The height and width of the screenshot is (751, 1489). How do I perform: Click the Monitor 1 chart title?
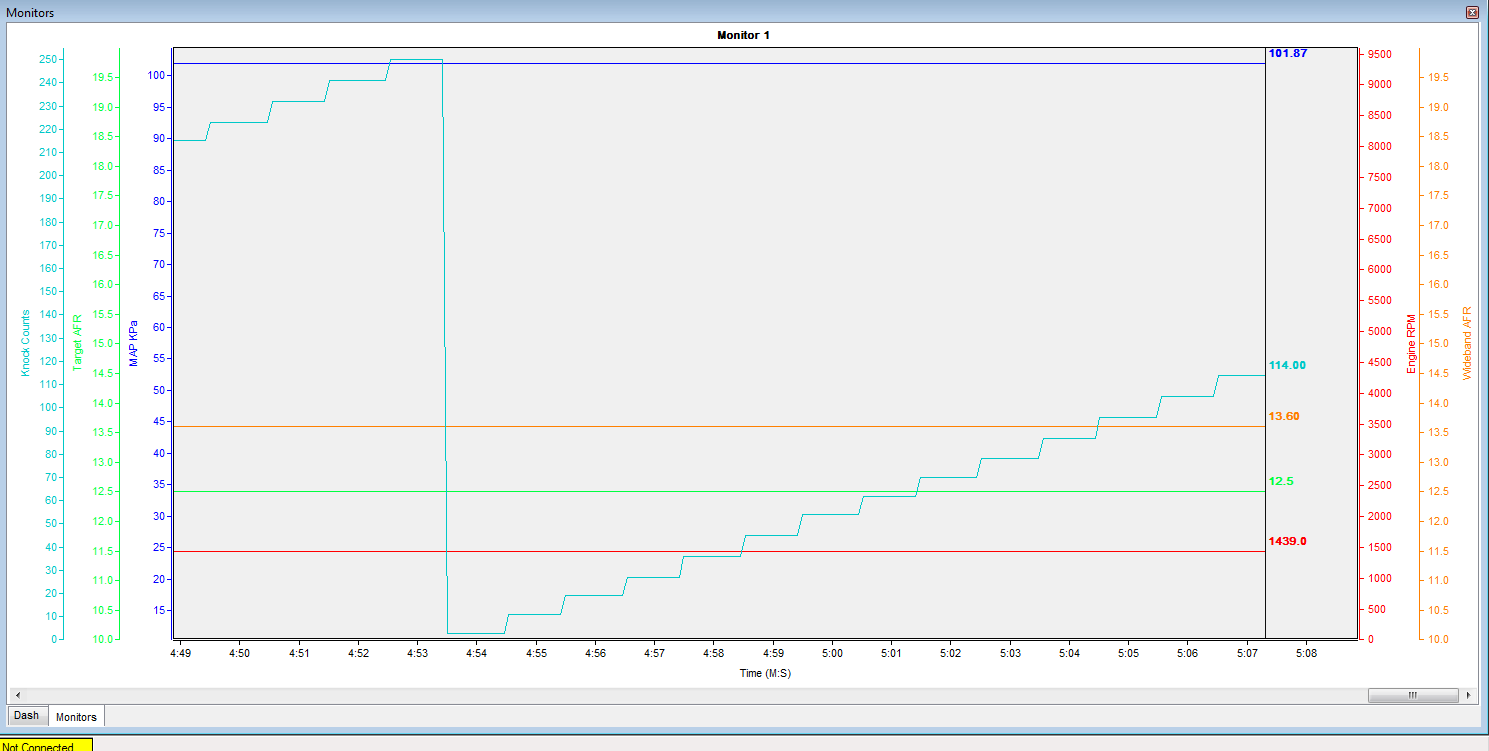coord(743,35)
